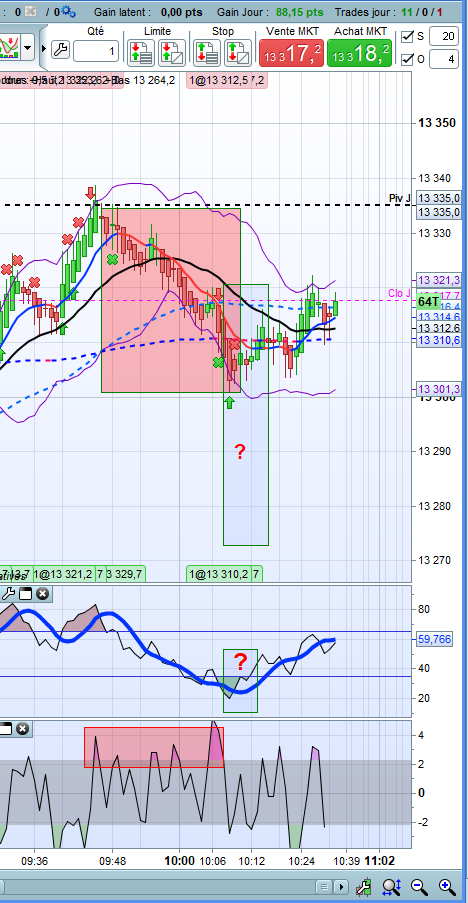
Task: Click the auto-fit zoom arrows magnifier icon
Action: 391,887
